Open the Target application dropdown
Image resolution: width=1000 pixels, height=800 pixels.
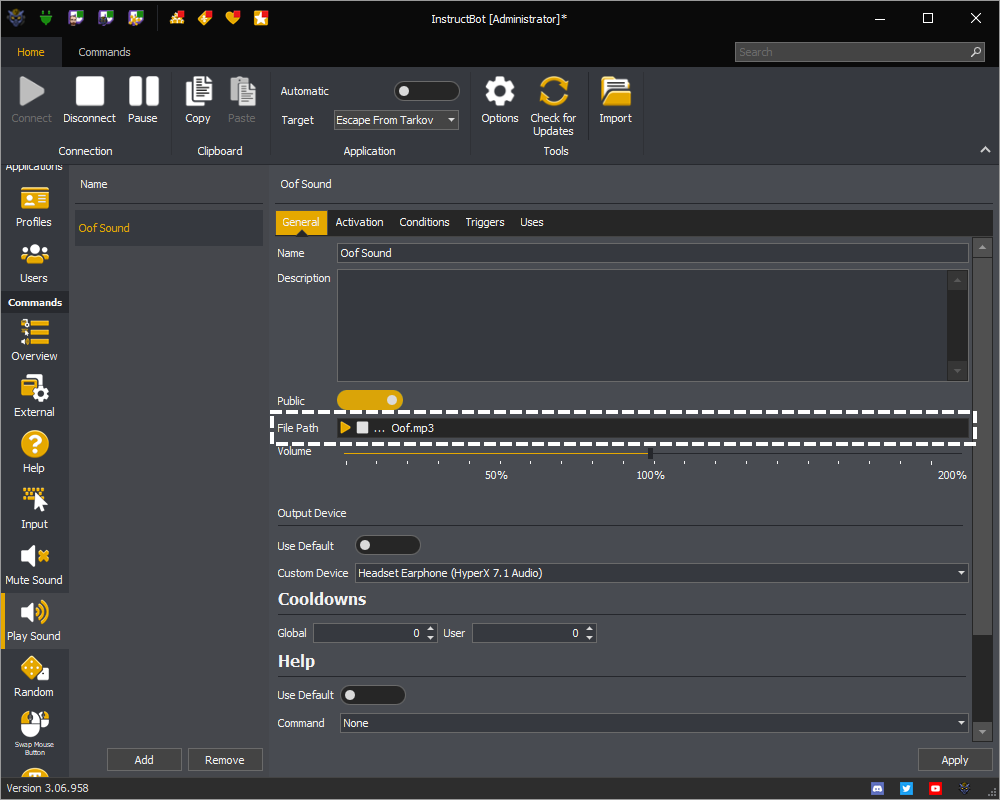coord(396,120)
